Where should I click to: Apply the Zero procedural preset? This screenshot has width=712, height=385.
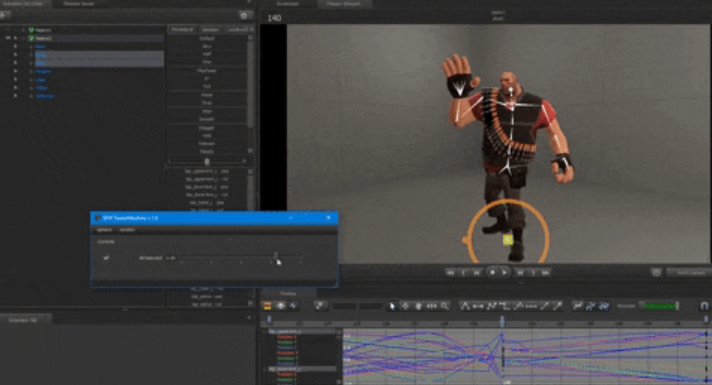[207, 46]
